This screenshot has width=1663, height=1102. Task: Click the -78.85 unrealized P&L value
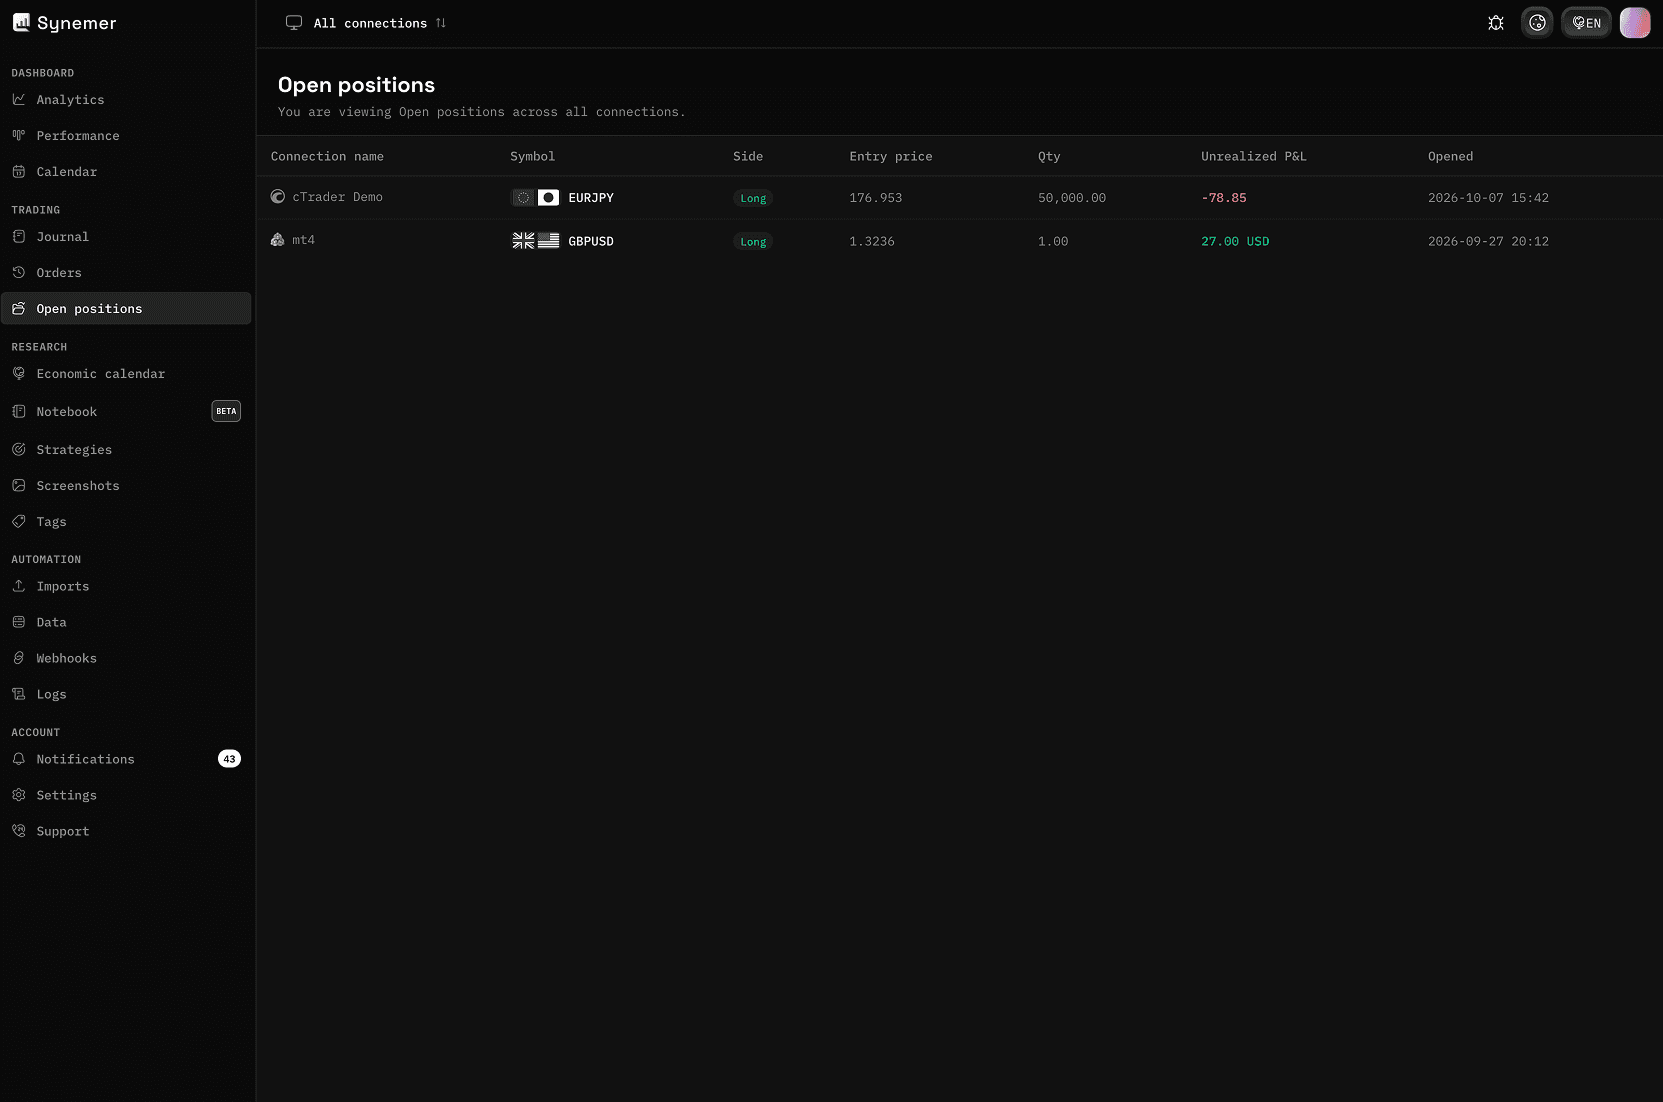pos(1224,198)
